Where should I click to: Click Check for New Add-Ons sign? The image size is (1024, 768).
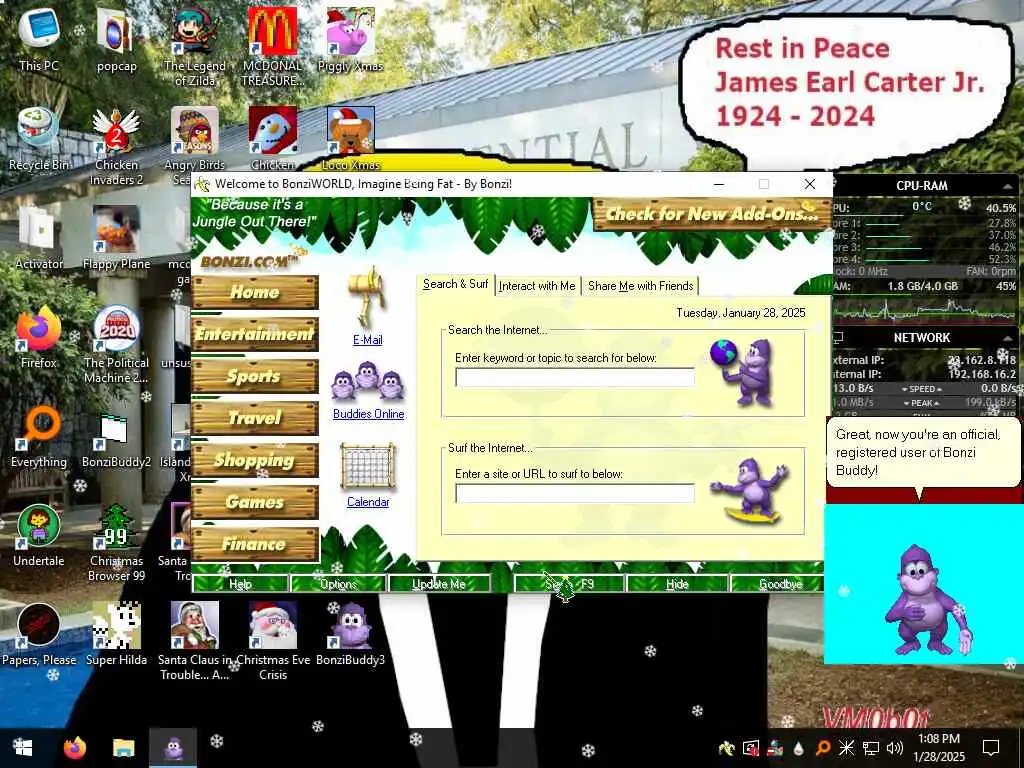click(712, 214)
